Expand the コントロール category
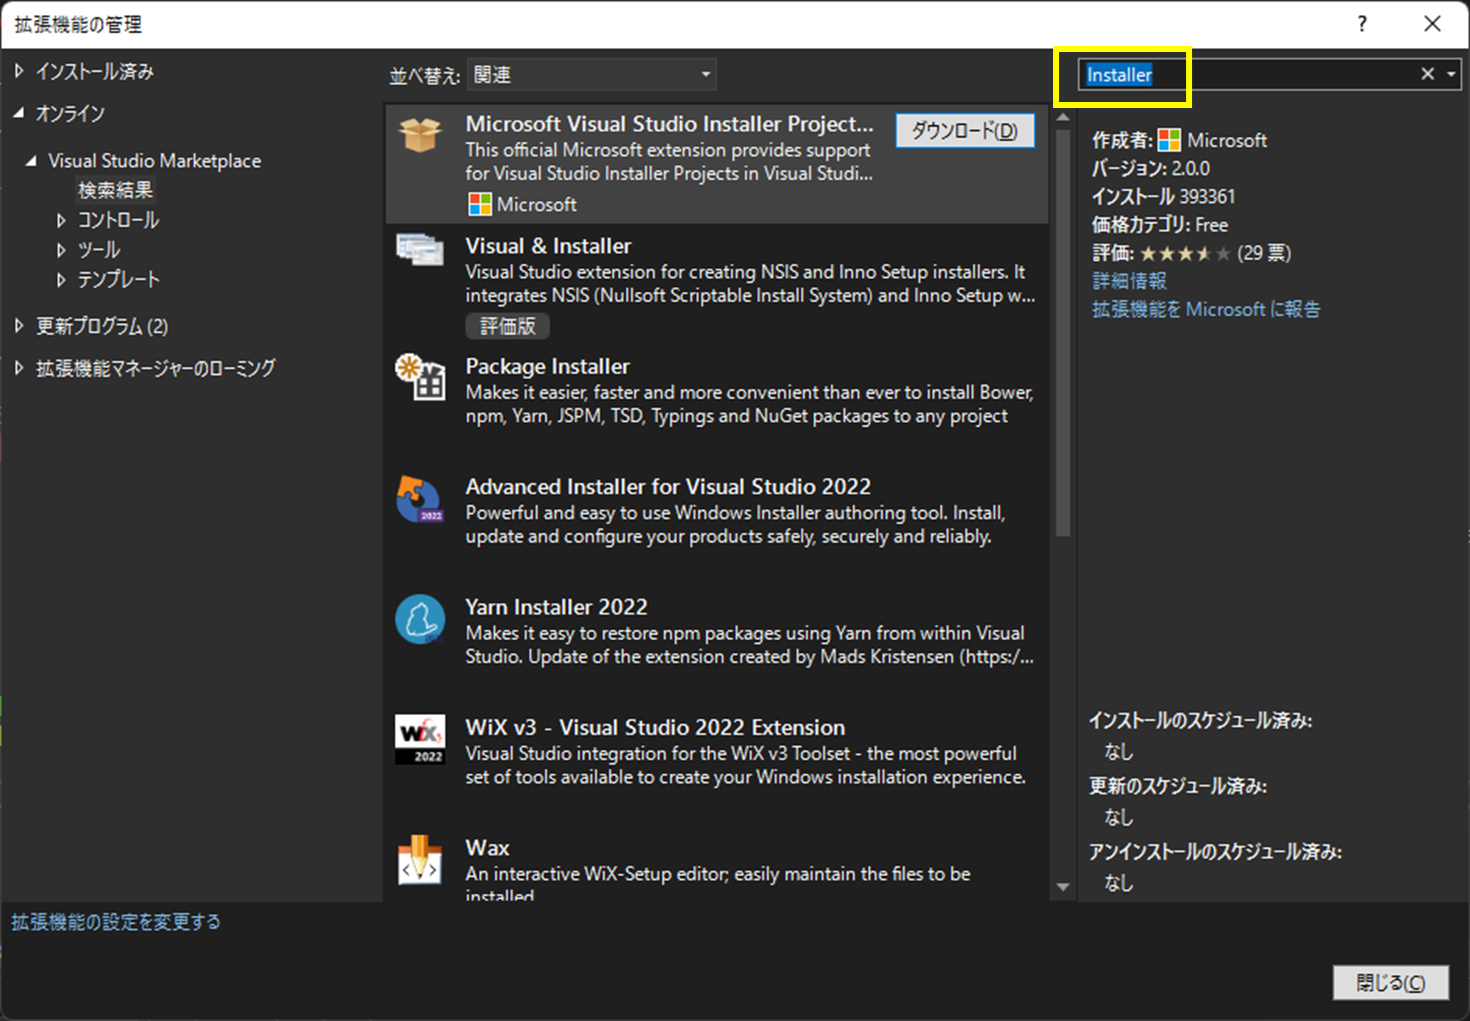The image size is (1470, 1021). 62,220
